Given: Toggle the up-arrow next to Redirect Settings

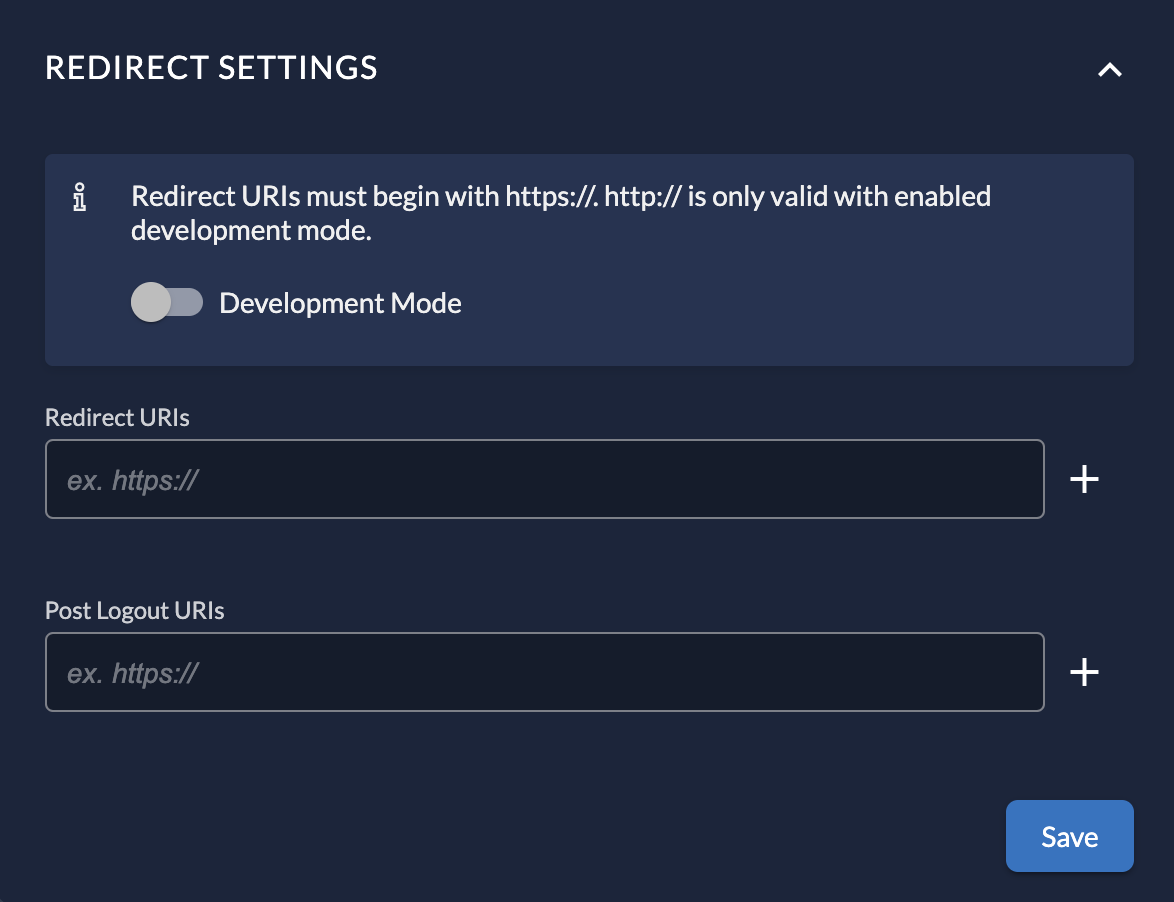Looking at the screenshot, I should coord(1110,70).
